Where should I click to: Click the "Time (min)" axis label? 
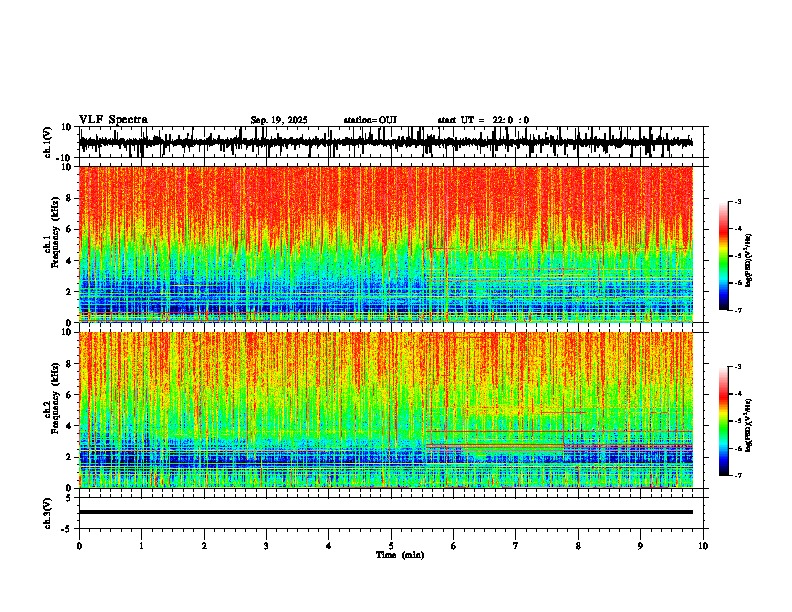[400, 555]
